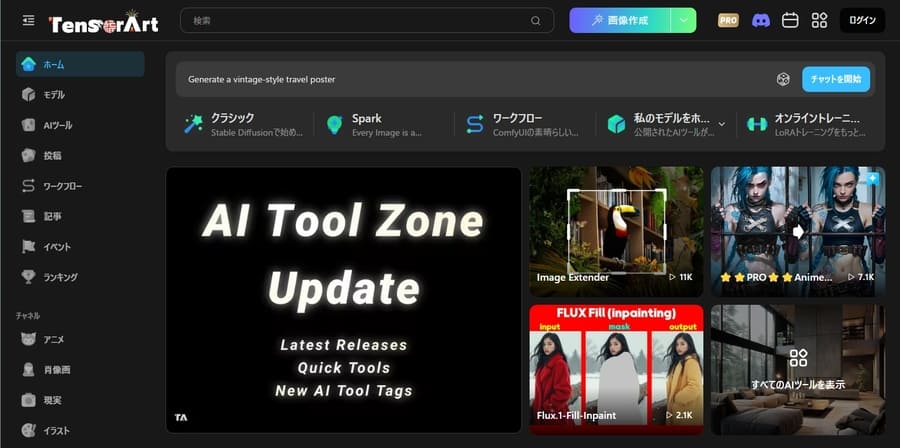Click the チャットを開始 button
The height and width of the screenshot is (448, 900).
(836, 79)
